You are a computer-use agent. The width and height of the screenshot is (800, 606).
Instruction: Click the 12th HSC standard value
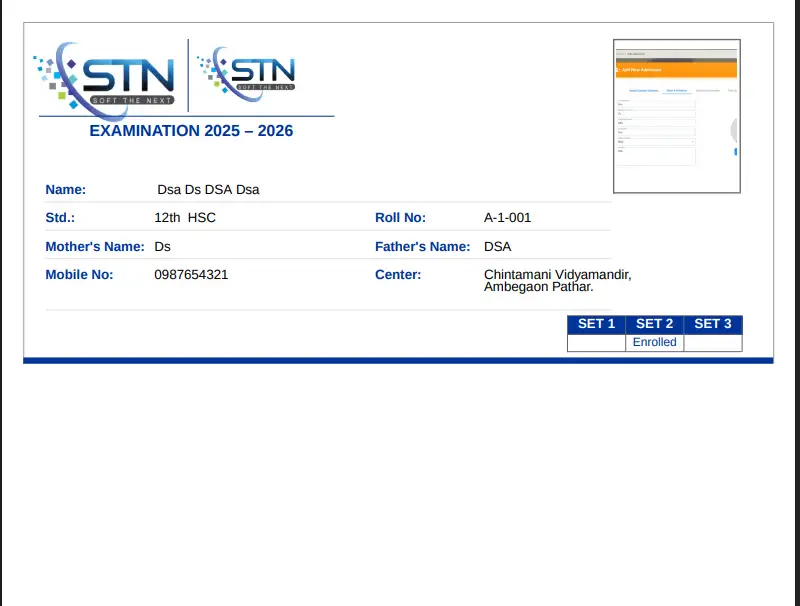(x=184, y=218)
